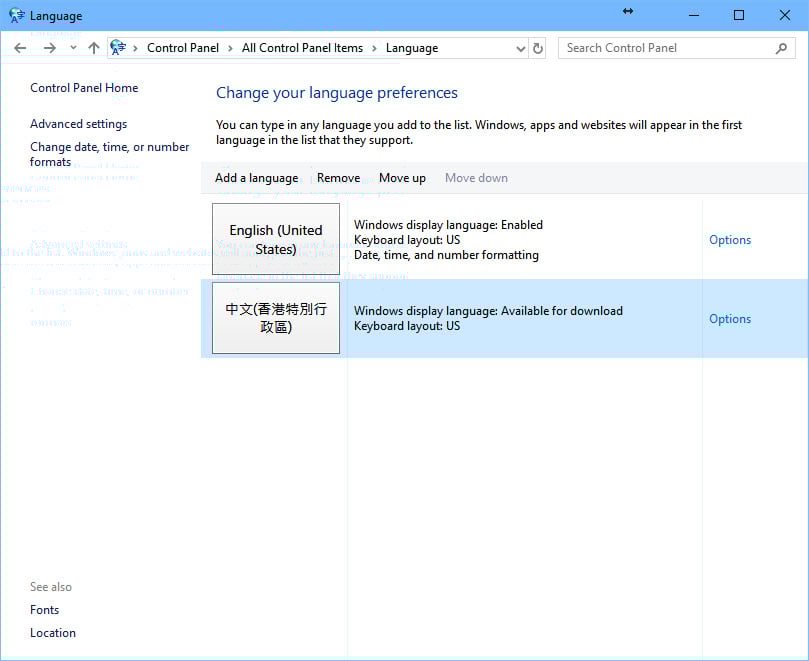809x661 pixels.
Task: Expand chevron after All Control Panel Items
Action: click(375, 49)
